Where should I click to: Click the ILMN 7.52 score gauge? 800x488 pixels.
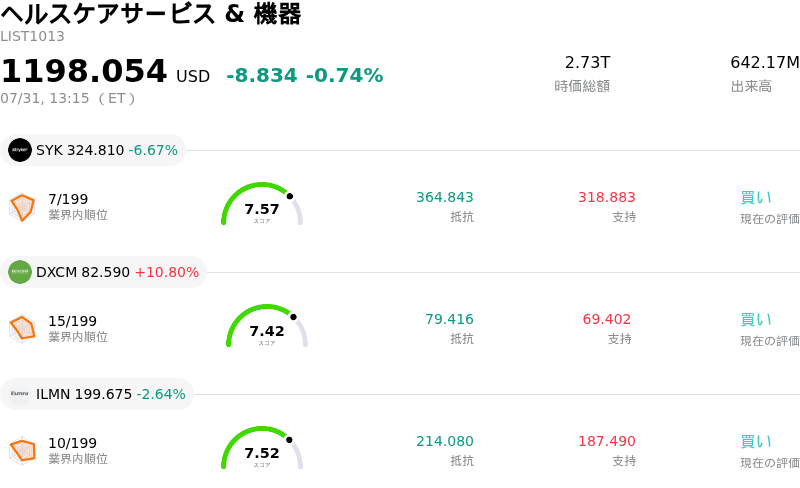coord(262,448)
